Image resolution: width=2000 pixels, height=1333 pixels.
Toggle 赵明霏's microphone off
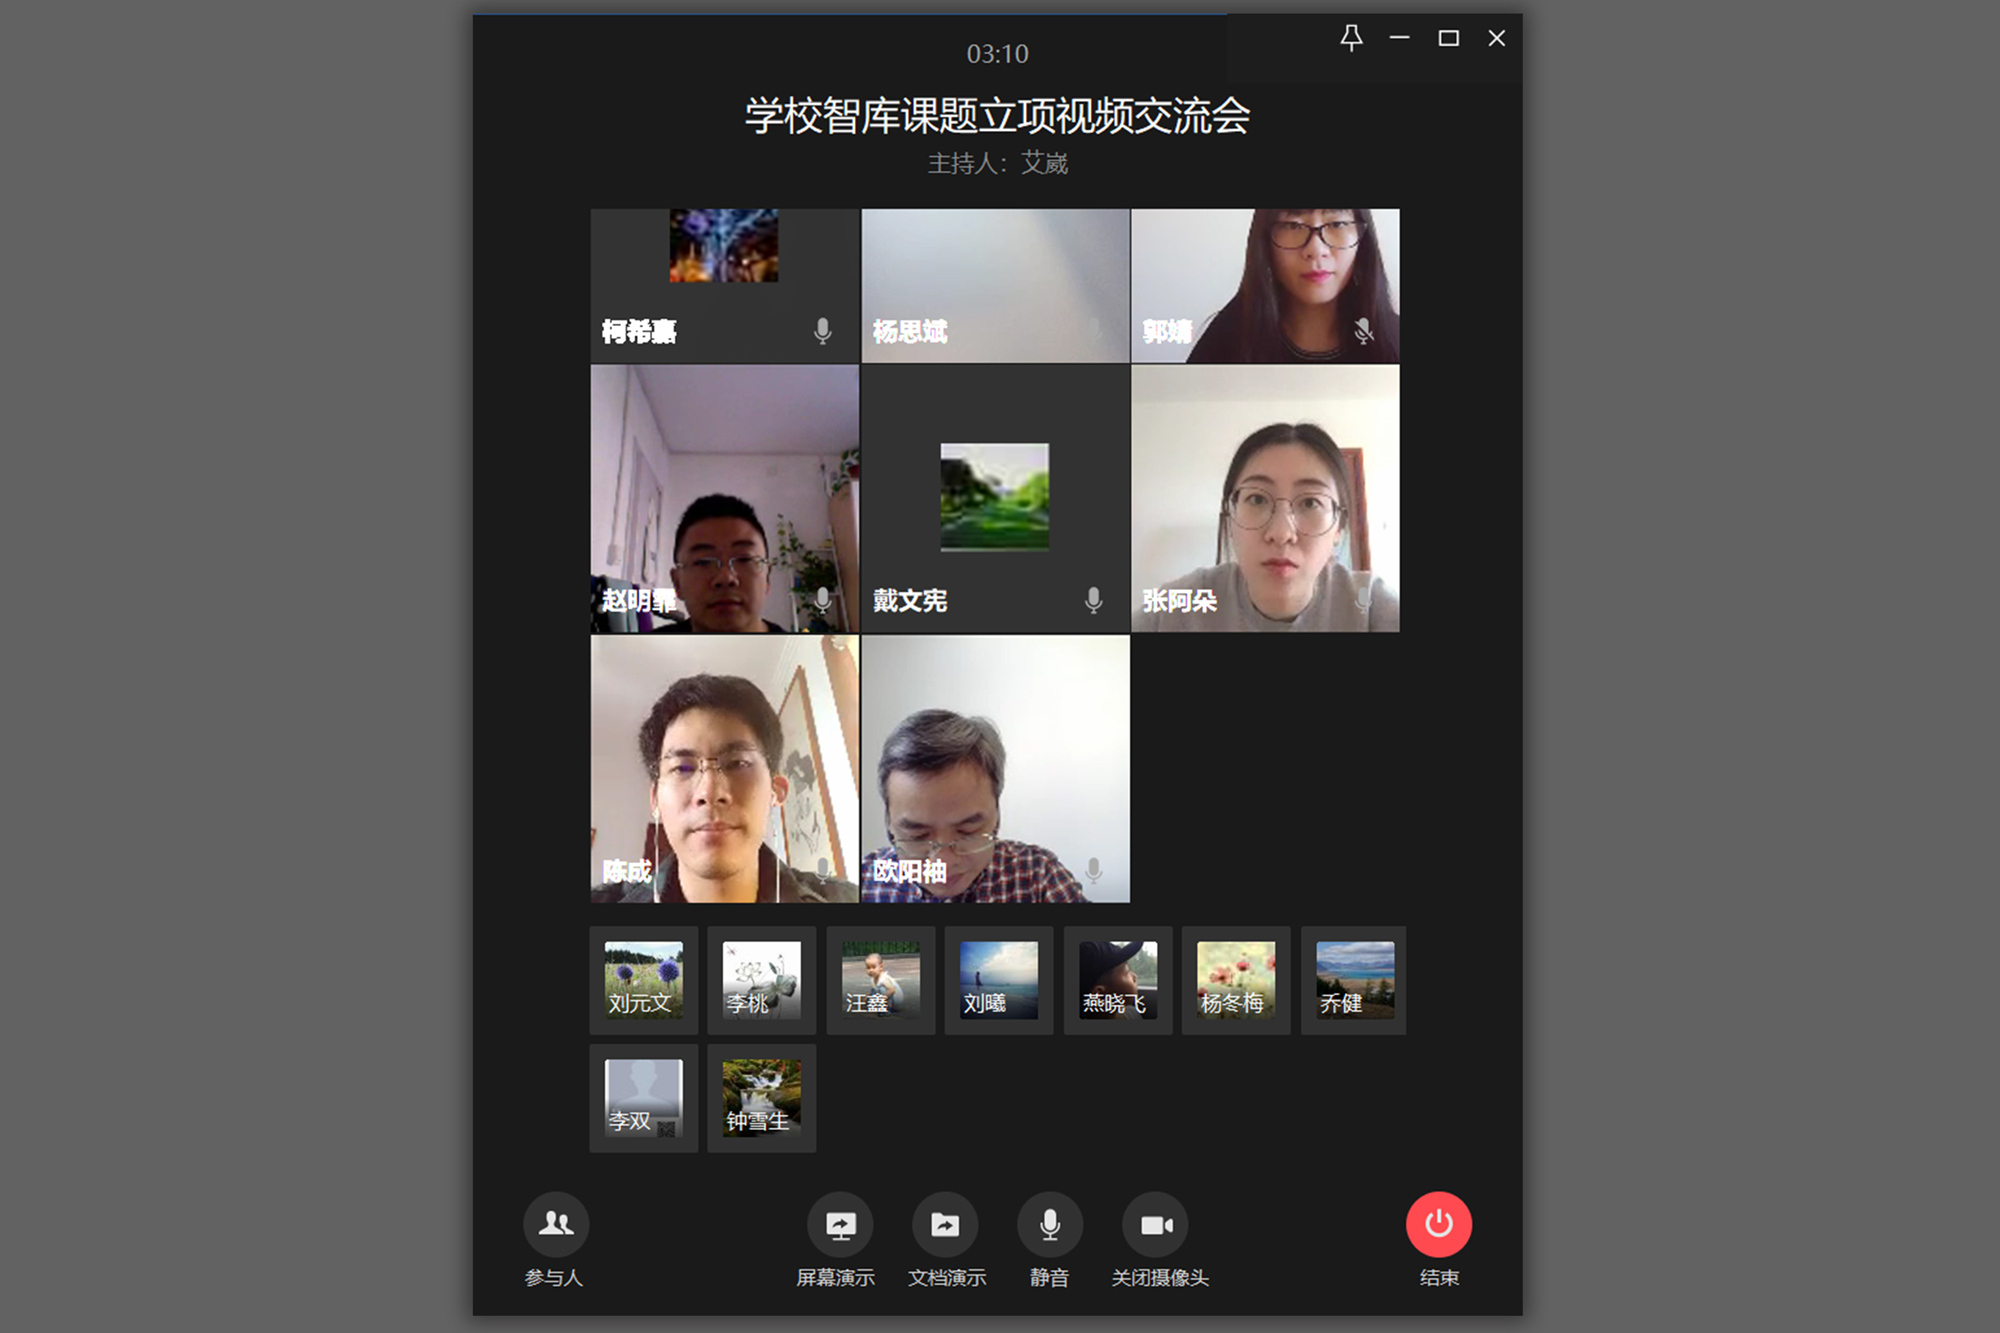coord(823,601)
